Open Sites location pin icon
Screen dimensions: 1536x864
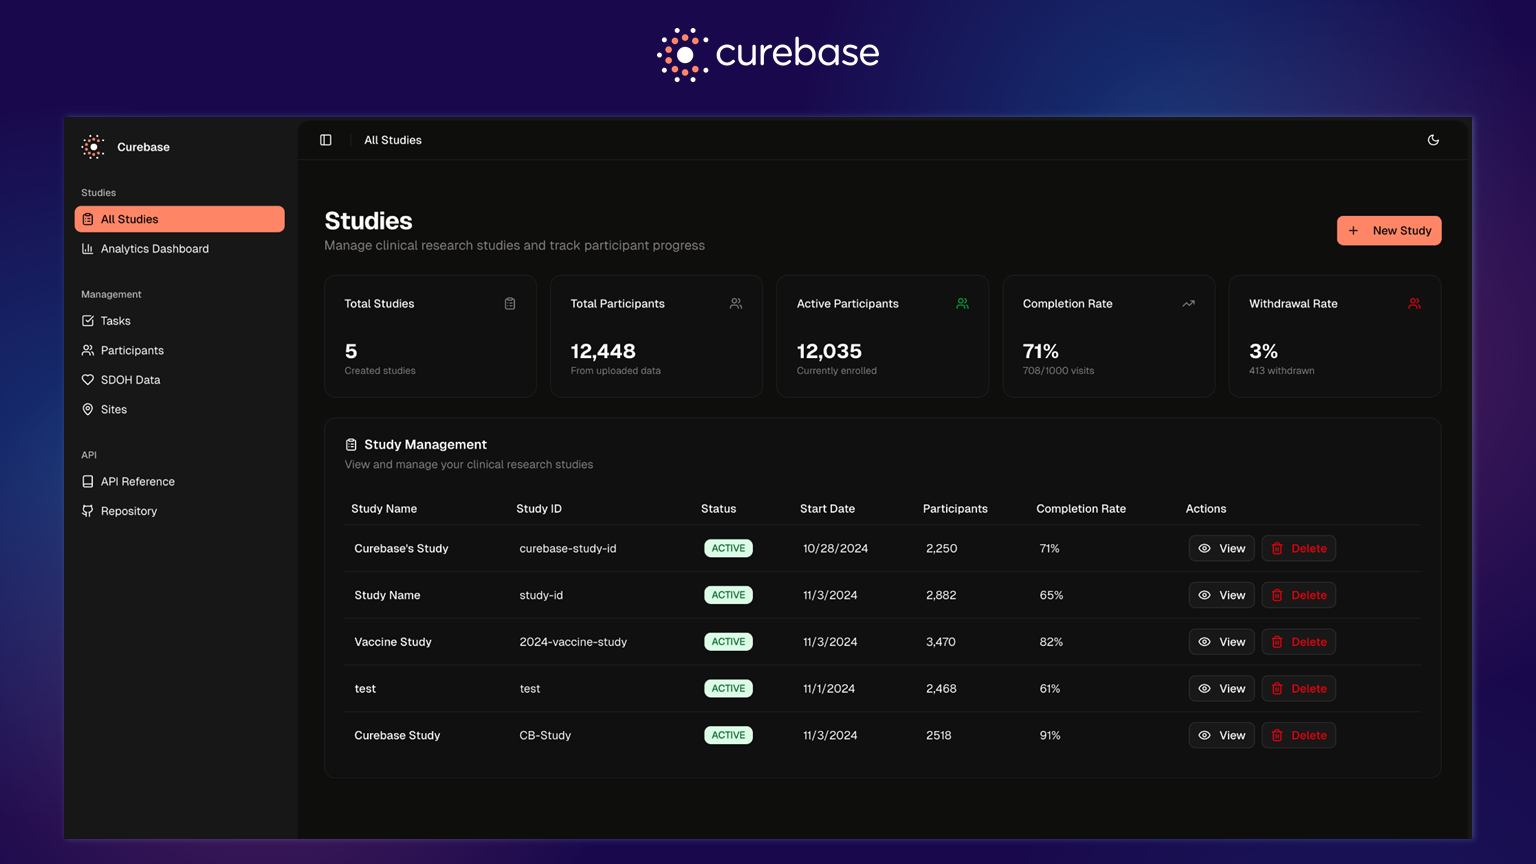88,410
